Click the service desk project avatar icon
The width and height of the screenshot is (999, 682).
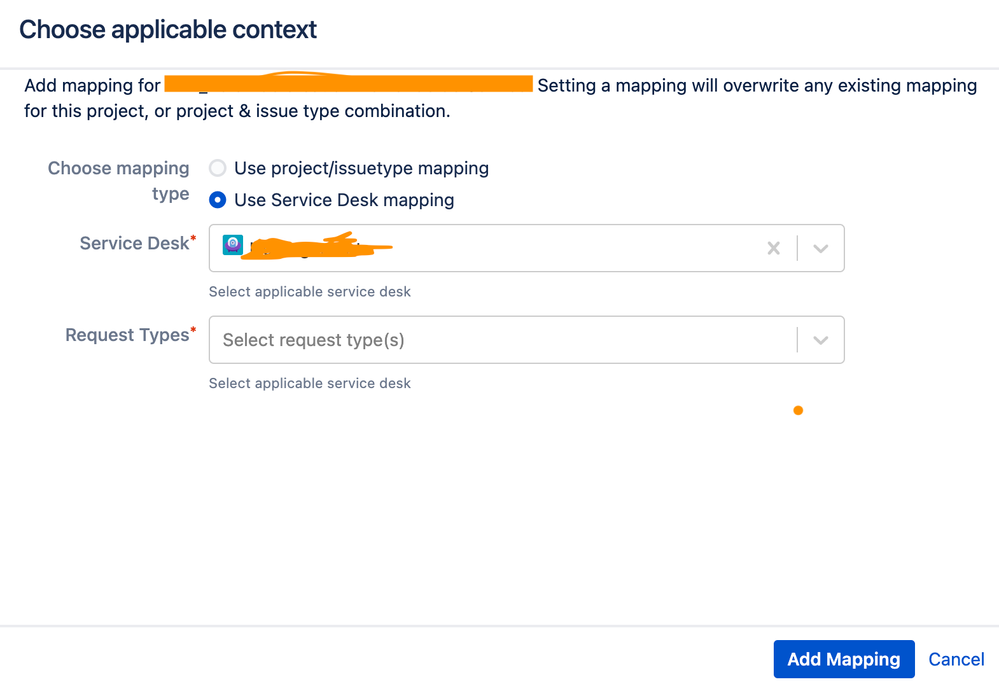(232, 245)
